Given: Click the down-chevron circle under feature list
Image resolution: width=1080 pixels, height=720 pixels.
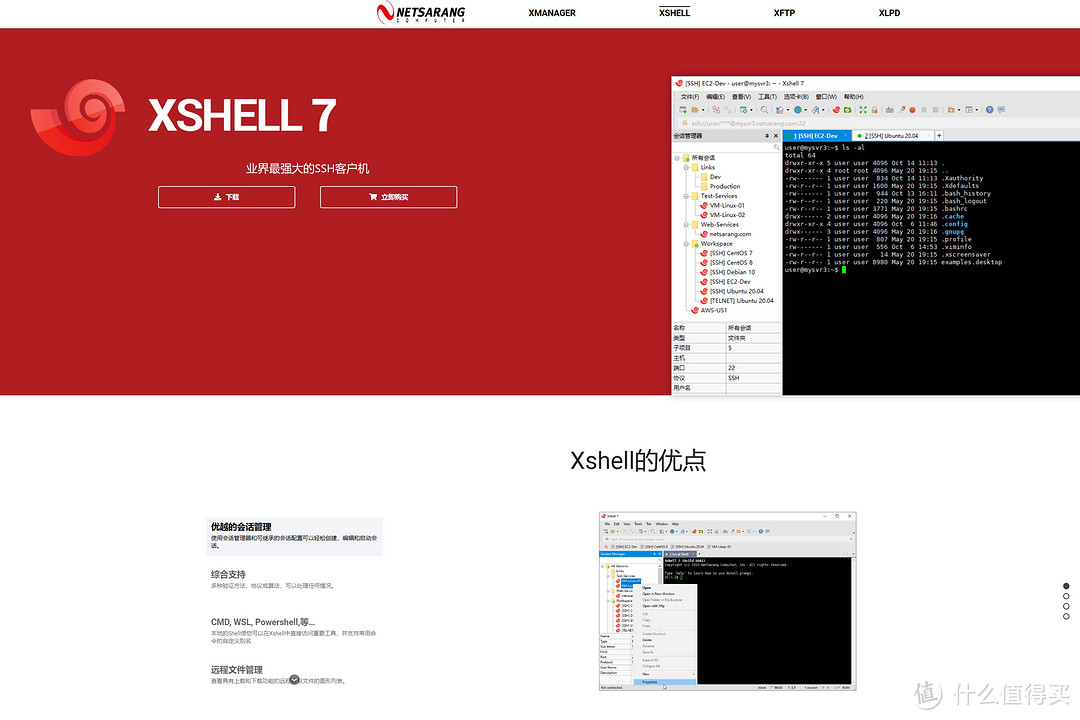Looking at the screenshot, I should coord(294,679).
